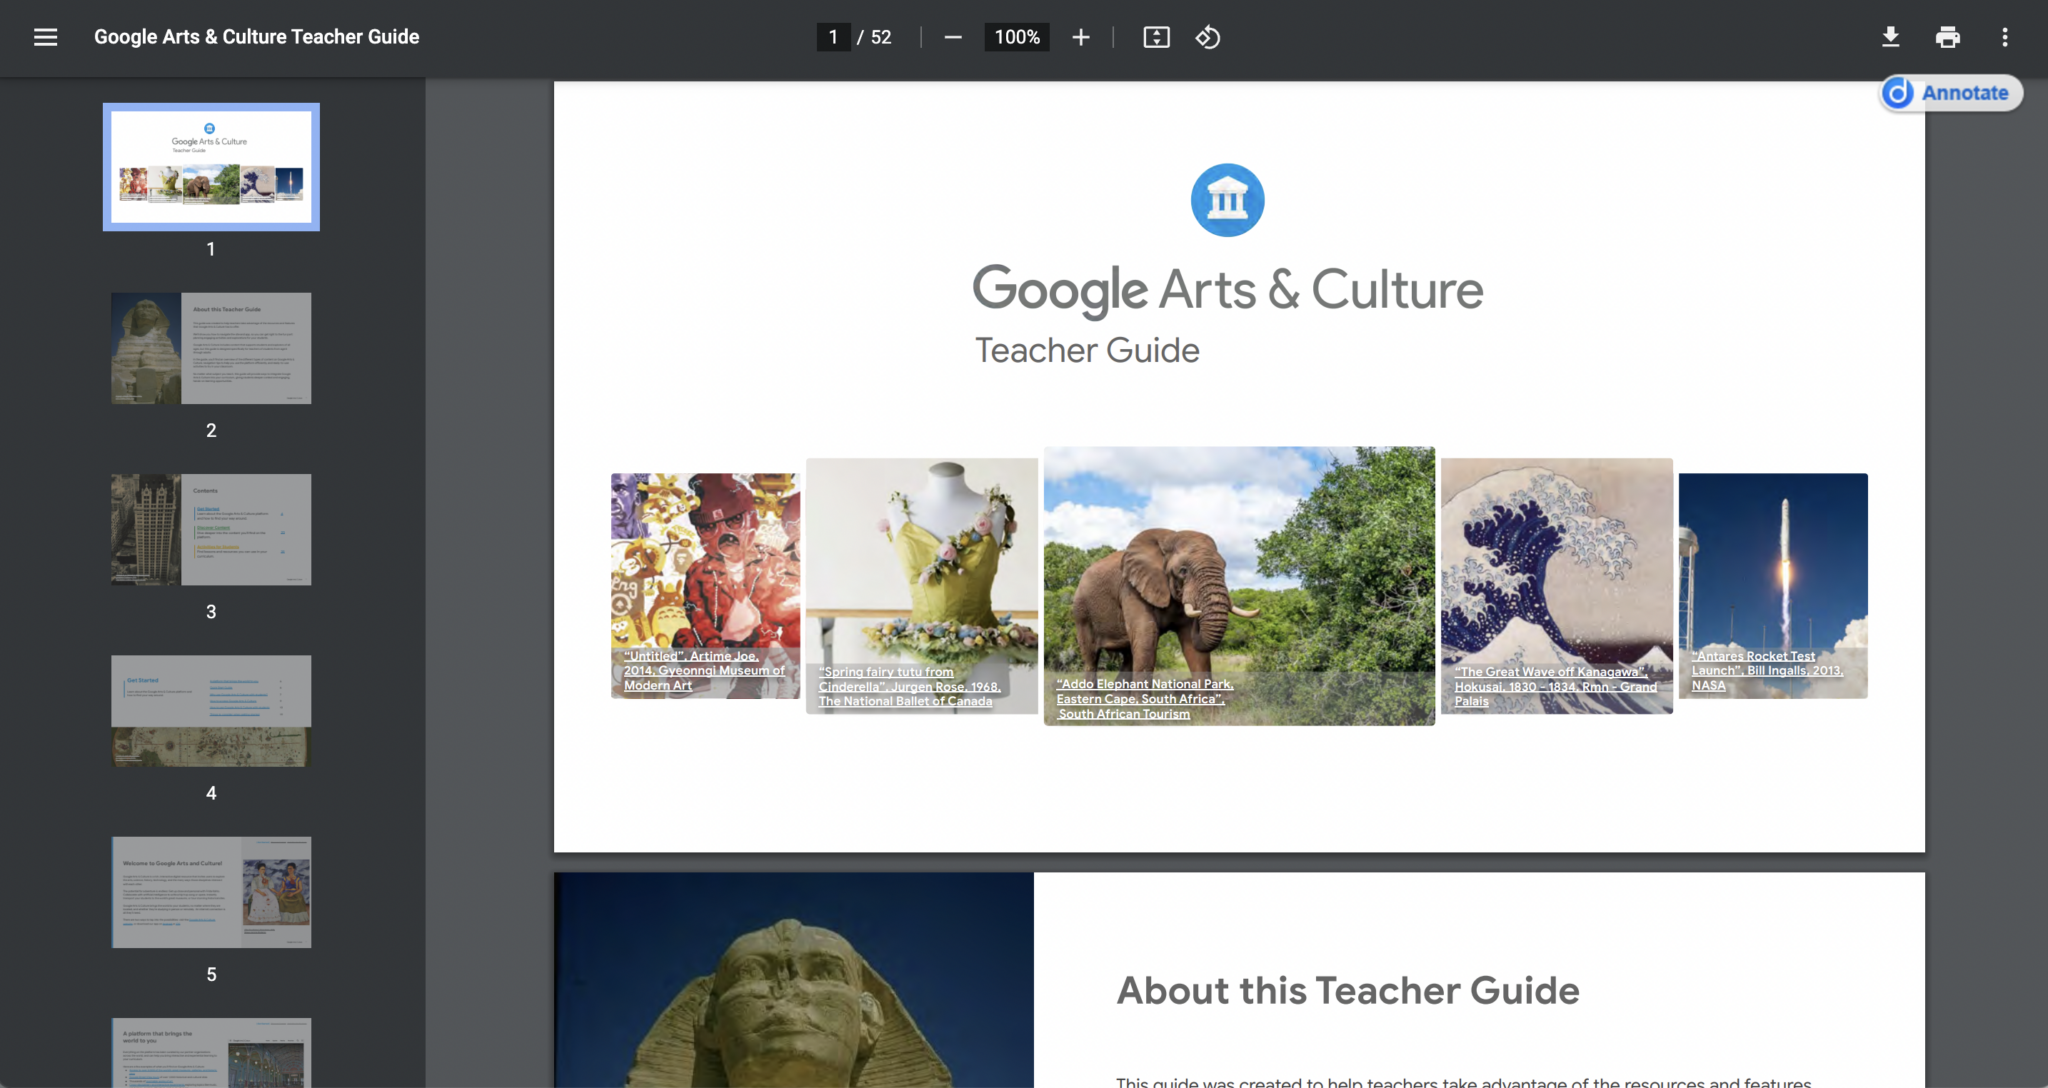
Task: Open the more actions menu
Action: (2005, 37)
